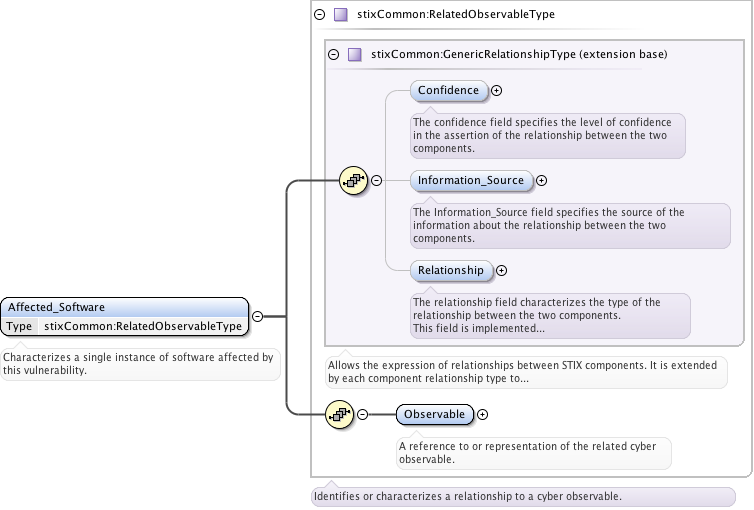Expand the Confidence element with plus icon

pyautogui.click(x=497, y=91)
